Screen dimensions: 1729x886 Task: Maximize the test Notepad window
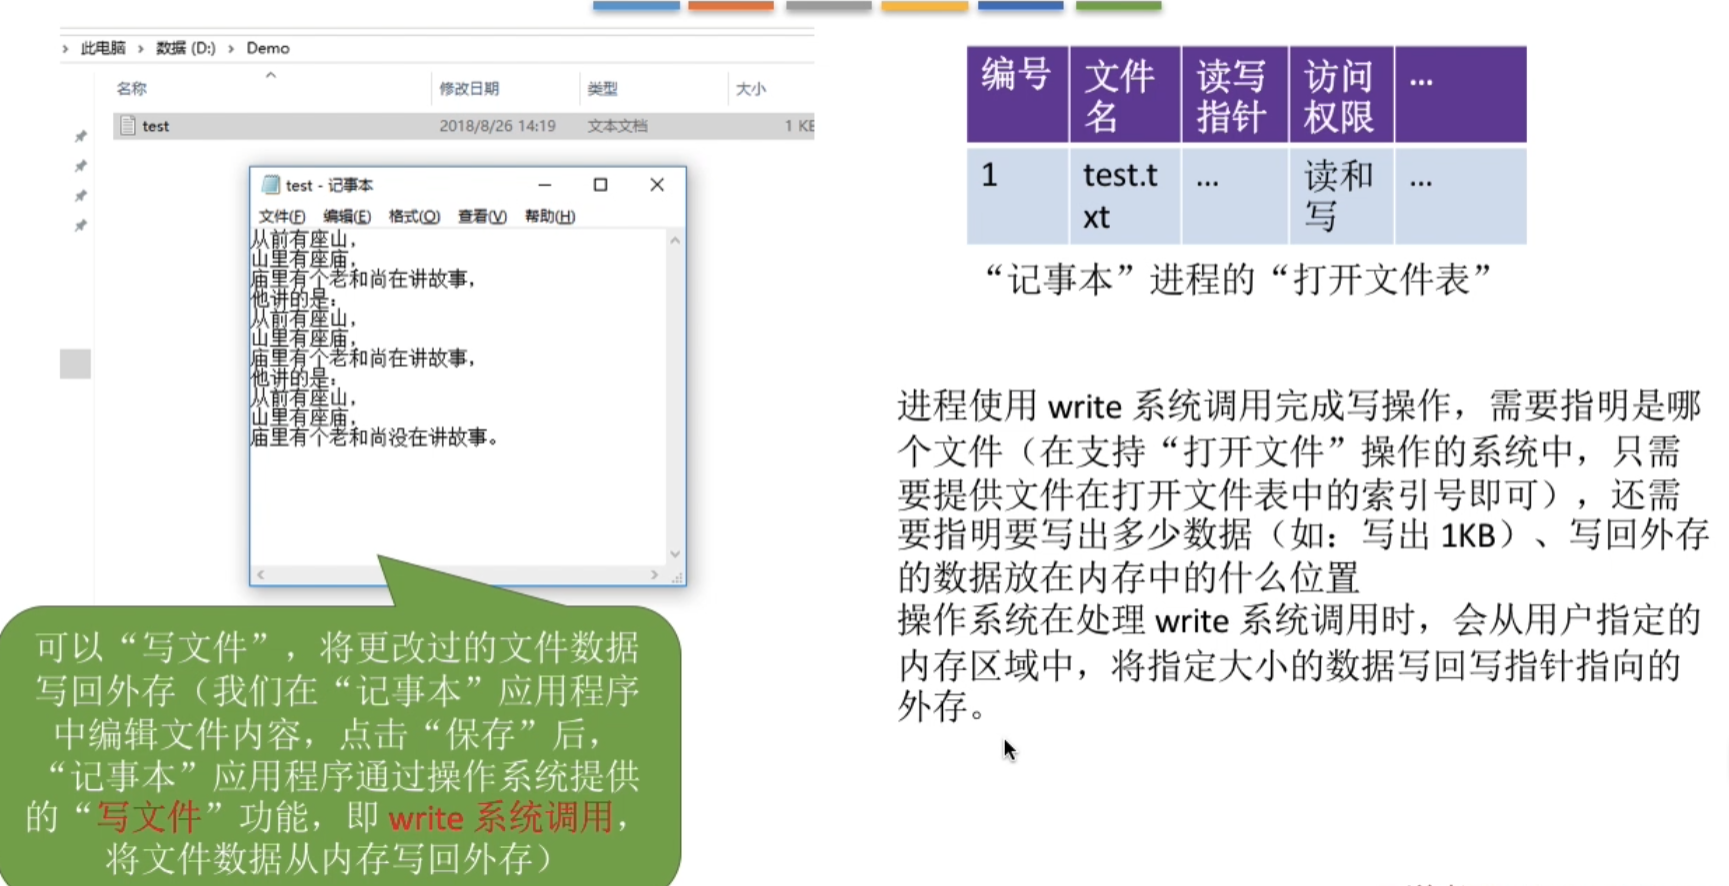(x=600, y=185)
